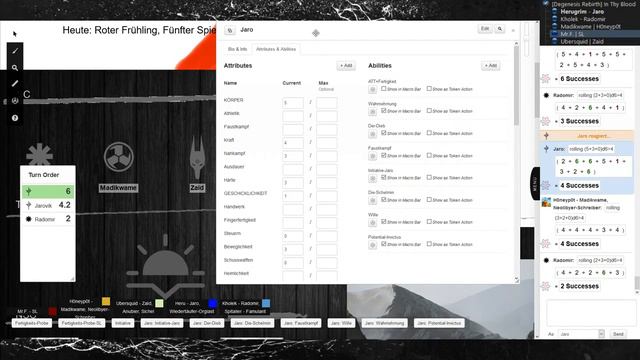Select Ubersquid | Zaid in the player list
Image resolution: width=640 pixels, height=360 pixels.
pos(582,41)
